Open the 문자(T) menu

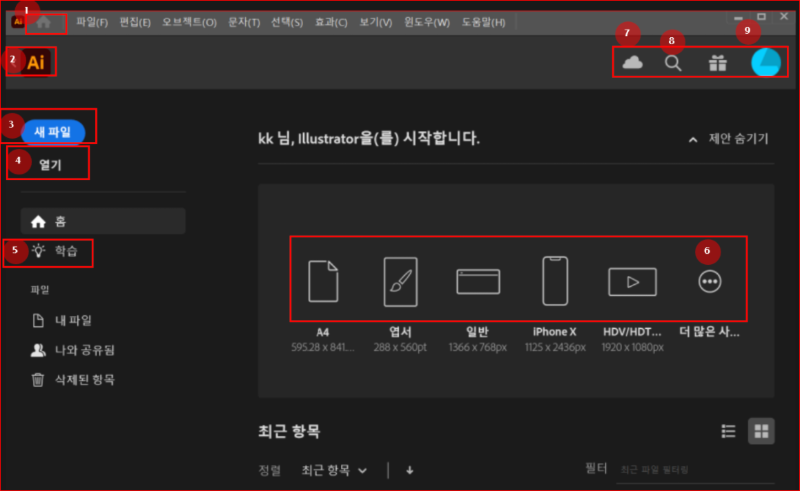(x=244, y=22)
